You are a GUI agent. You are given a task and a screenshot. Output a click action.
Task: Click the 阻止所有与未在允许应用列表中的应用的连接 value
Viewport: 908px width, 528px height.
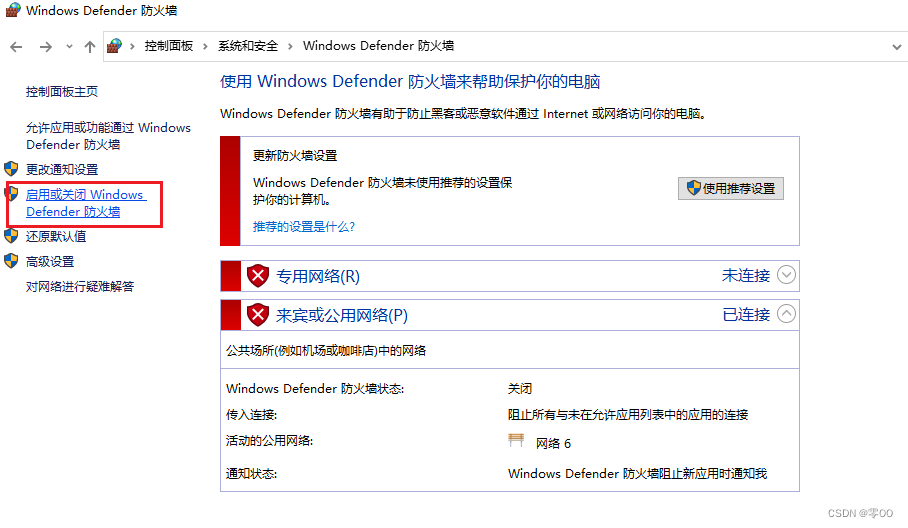coord(628,415)
